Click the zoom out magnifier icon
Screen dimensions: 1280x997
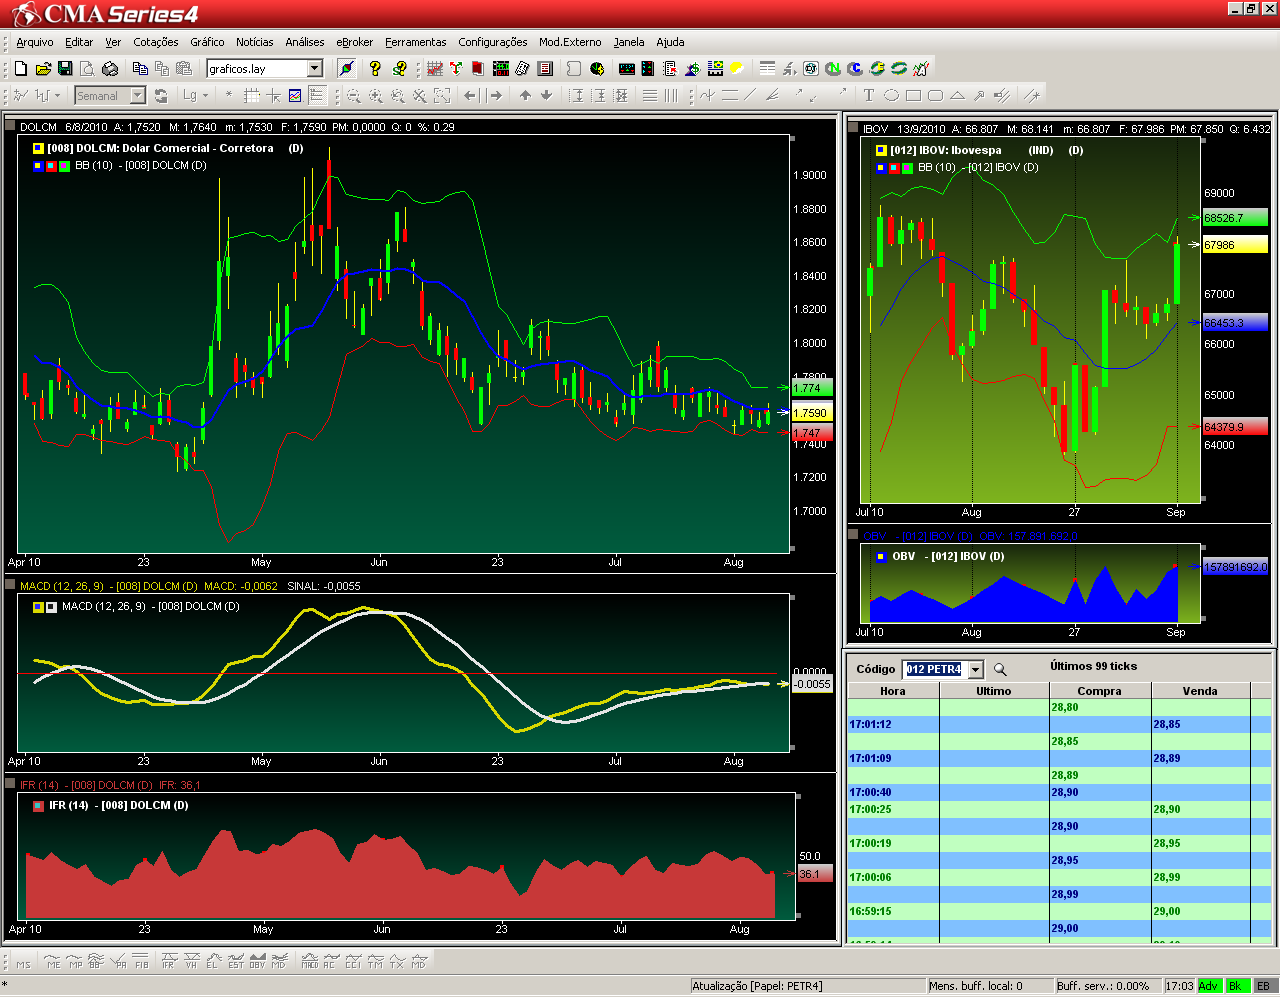354,96
